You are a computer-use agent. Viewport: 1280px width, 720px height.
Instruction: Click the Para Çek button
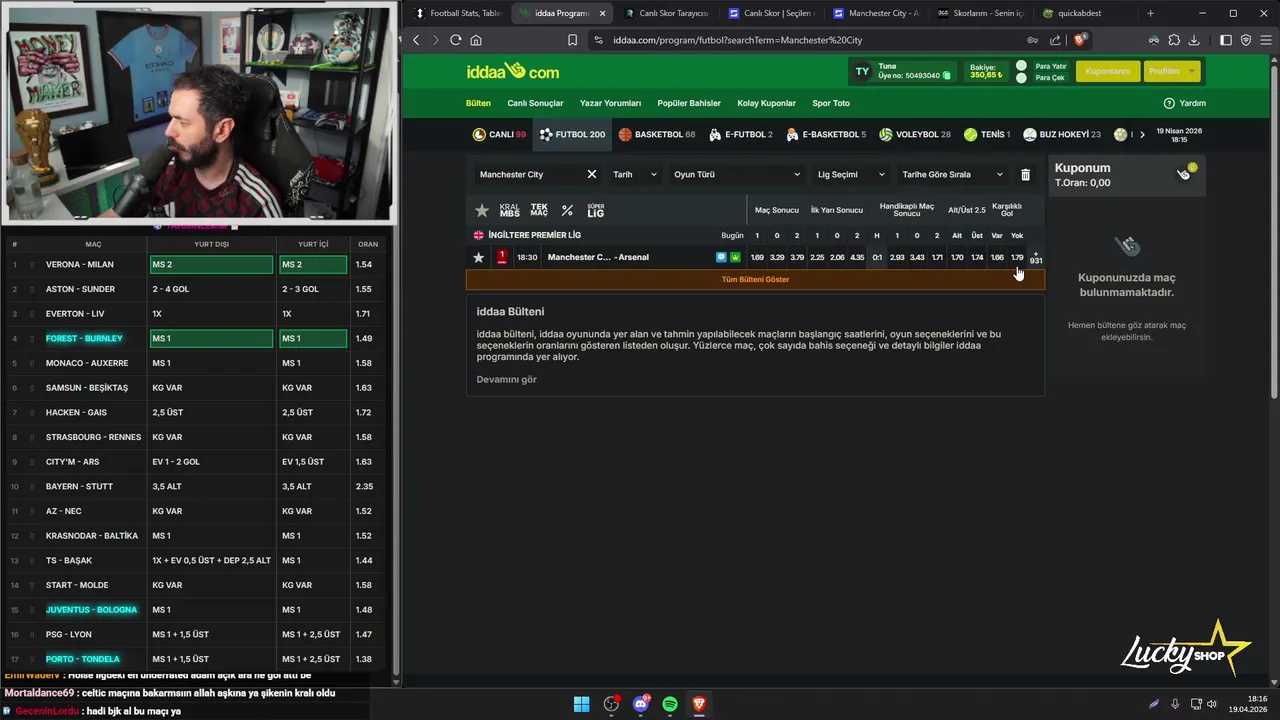click(1049, 78)
